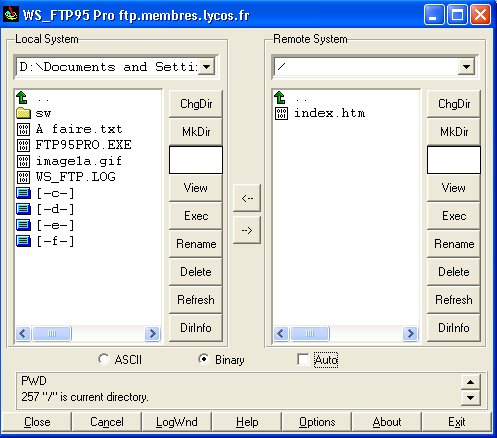Click the local list horizontal scrollbar thumb
The height and width of the screenshot is (438, 497).
pyautogui.click(x=52, y=333)
